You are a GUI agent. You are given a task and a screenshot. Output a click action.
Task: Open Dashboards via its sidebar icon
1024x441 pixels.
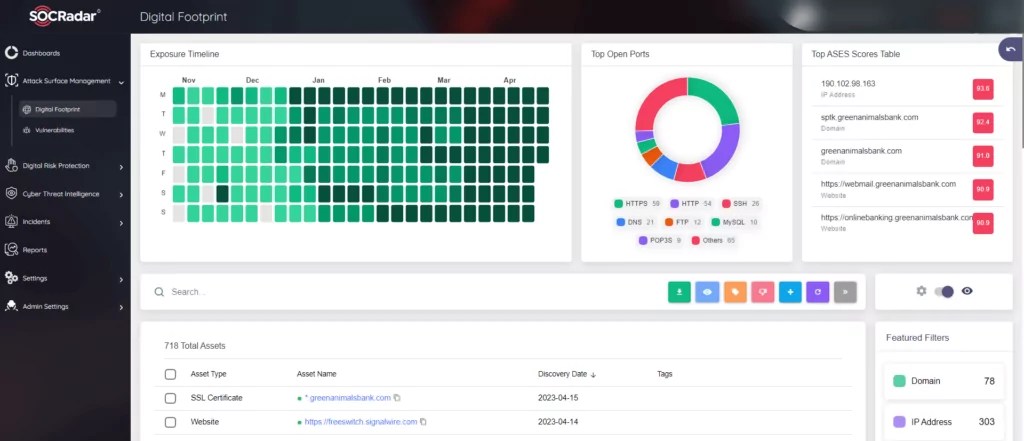click(11, 53)
